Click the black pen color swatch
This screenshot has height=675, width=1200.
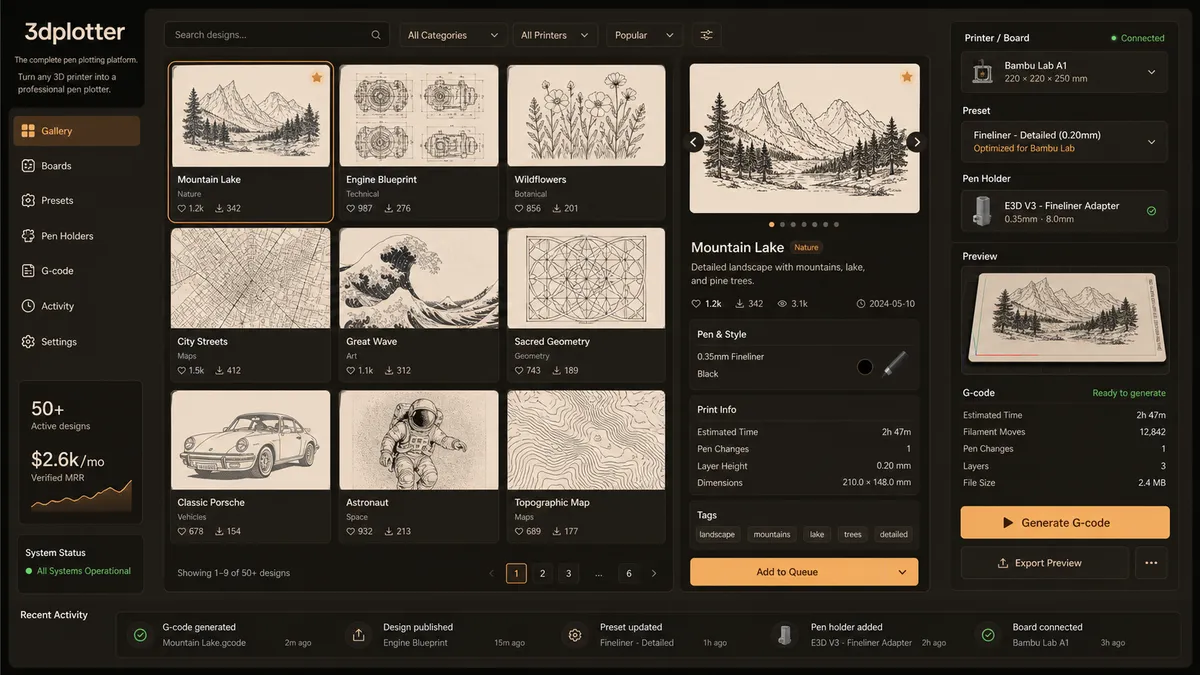pyautogui.click(x=865, y=366)
